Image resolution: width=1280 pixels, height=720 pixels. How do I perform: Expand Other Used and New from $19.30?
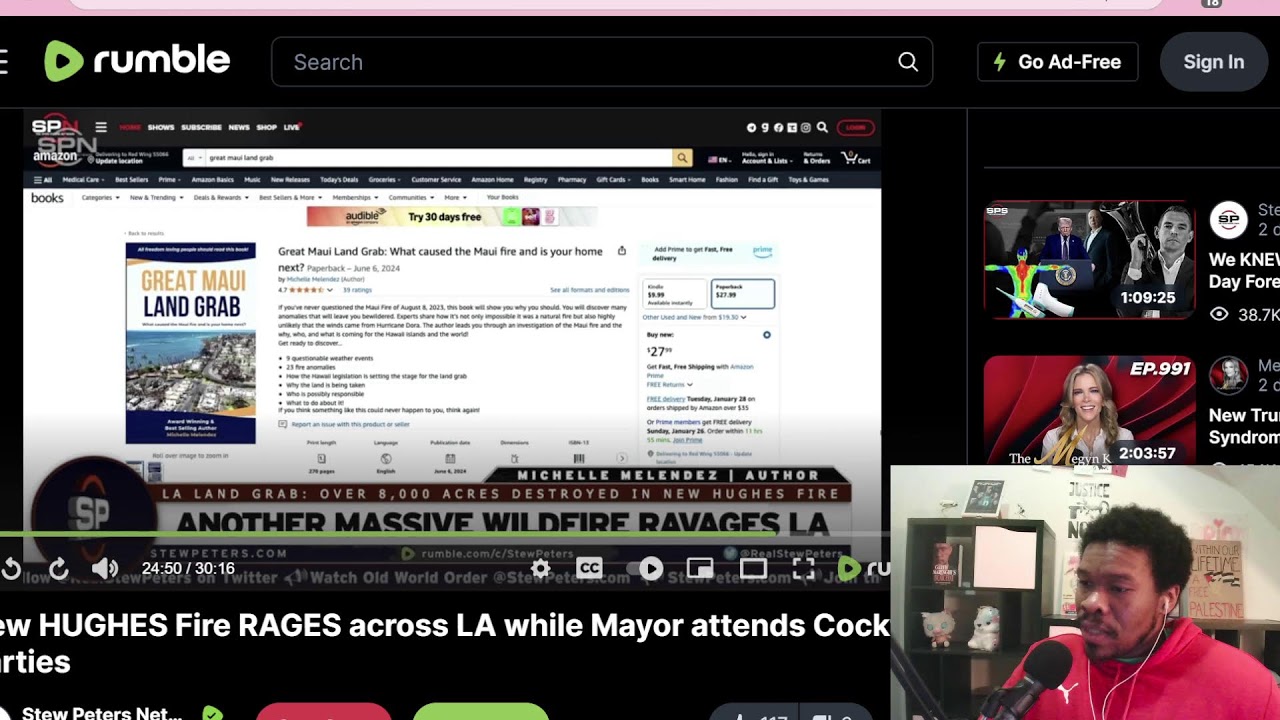tap(694, 317)
